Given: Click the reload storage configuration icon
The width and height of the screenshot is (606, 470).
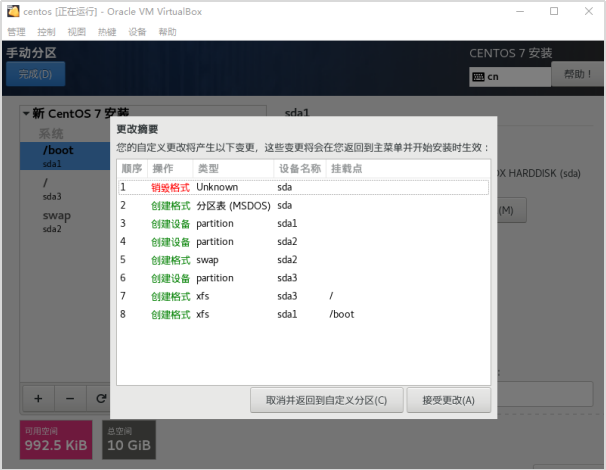Looking at the screenshot, I should click(100, 398).
